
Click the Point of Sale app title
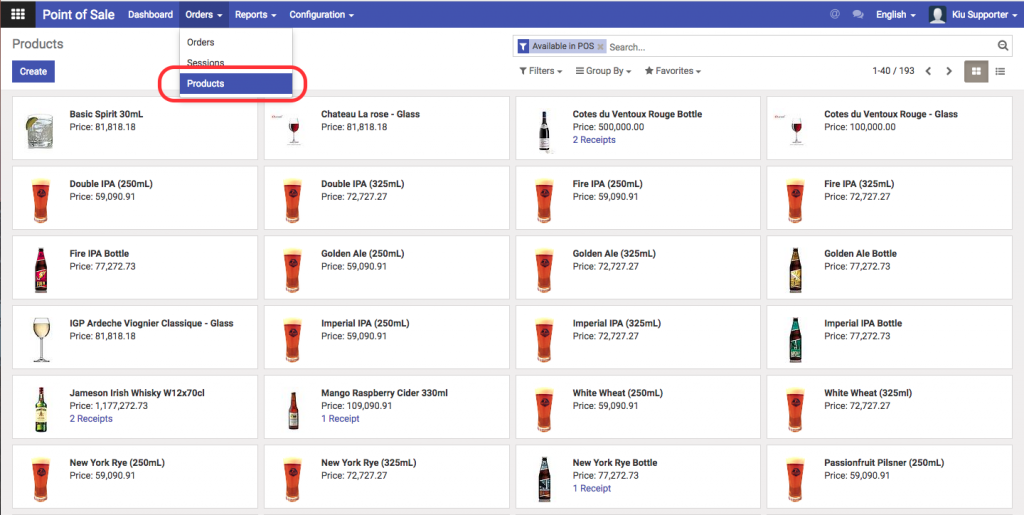[x=78, y=14]
